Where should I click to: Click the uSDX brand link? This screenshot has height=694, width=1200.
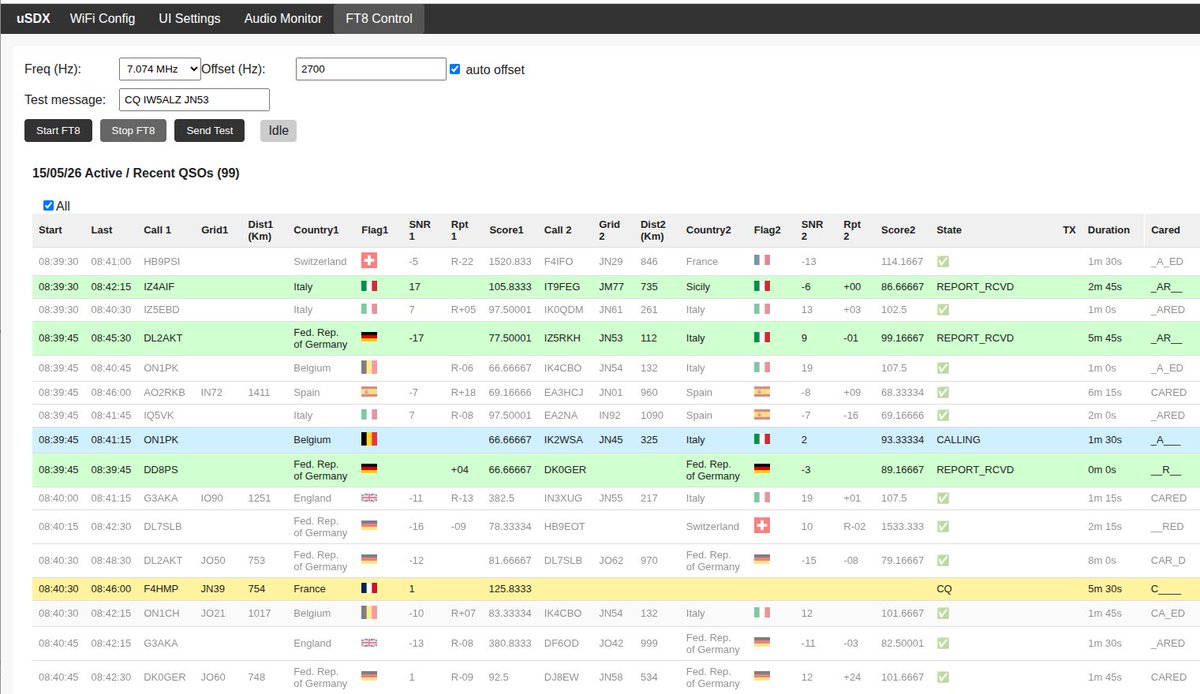[x=31, y=18]
